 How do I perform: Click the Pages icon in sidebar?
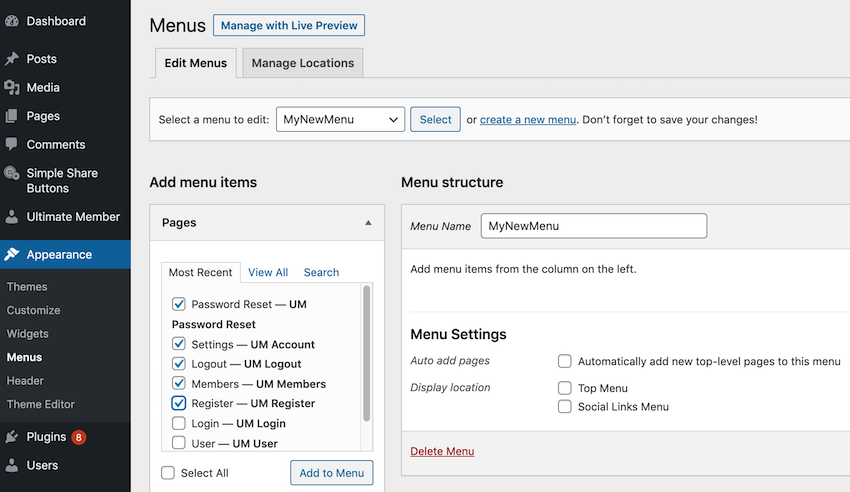(11, 116)
